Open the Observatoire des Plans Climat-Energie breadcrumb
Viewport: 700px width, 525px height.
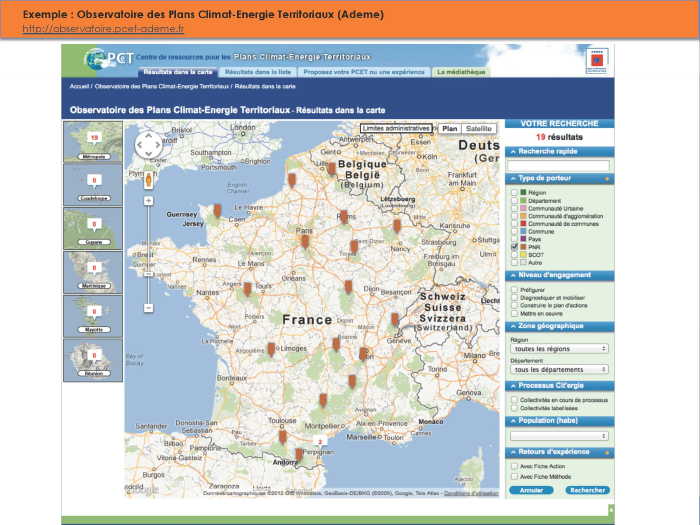pyautogui.click(x=162, y=86)
